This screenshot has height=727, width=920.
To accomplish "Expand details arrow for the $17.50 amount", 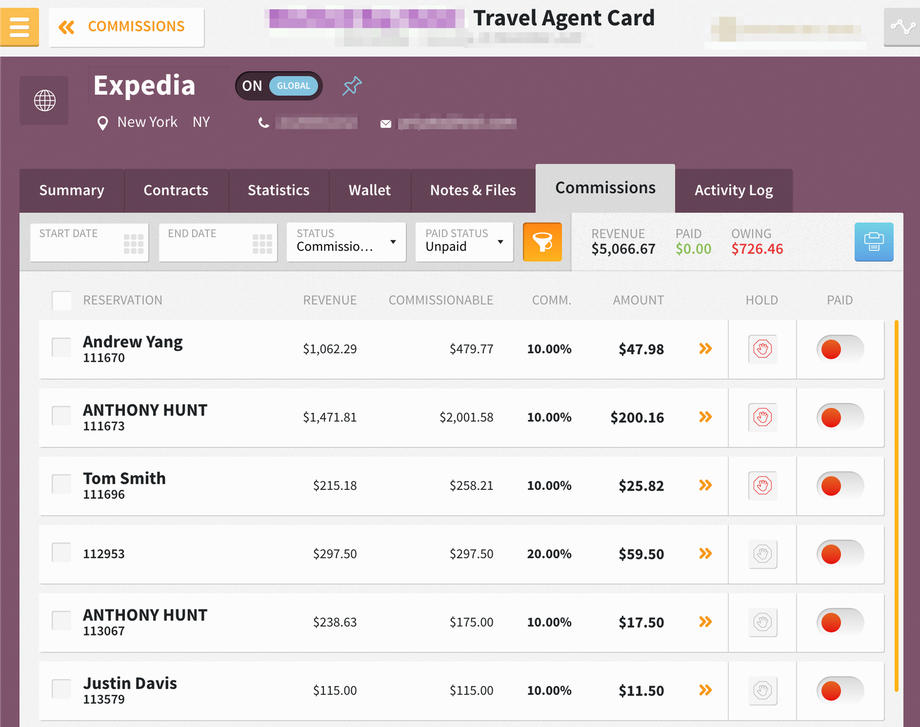I will (x=705, y=622).
